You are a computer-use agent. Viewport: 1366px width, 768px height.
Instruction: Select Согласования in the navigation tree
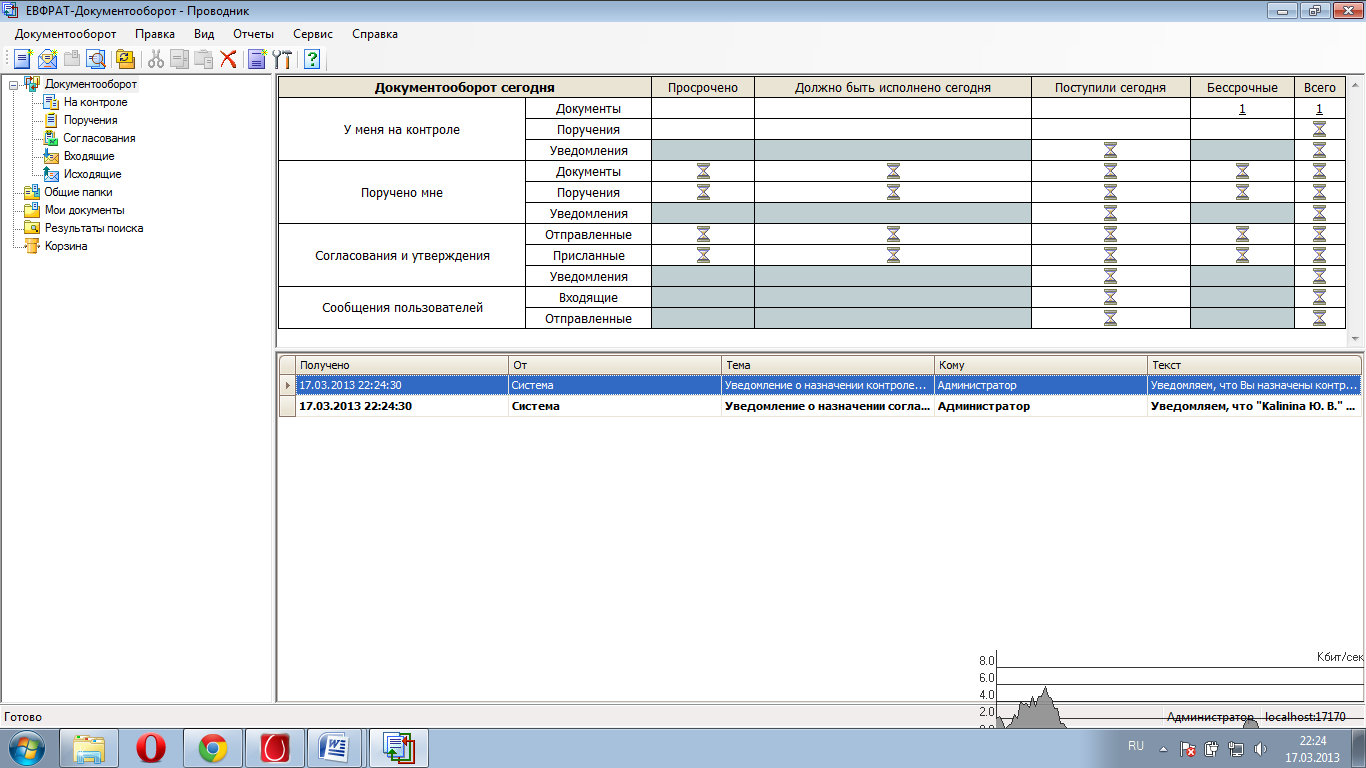click(99, 138)
